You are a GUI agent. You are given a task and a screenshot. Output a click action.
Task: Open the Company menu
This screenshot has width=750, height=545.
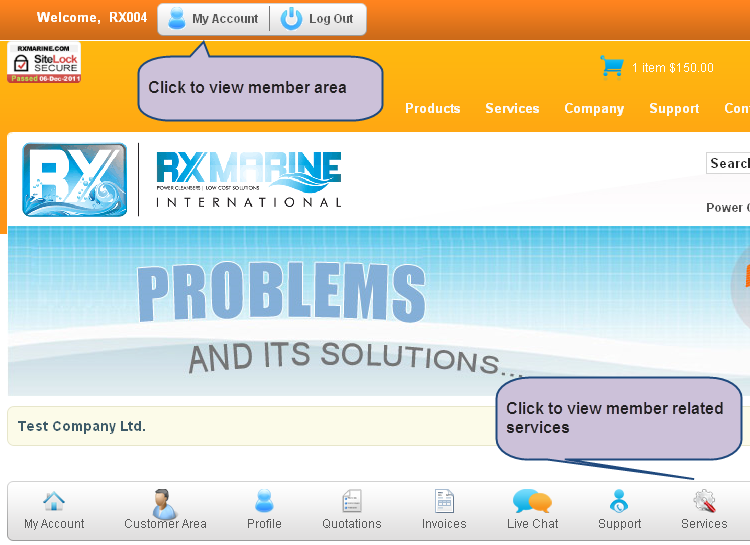594,109
